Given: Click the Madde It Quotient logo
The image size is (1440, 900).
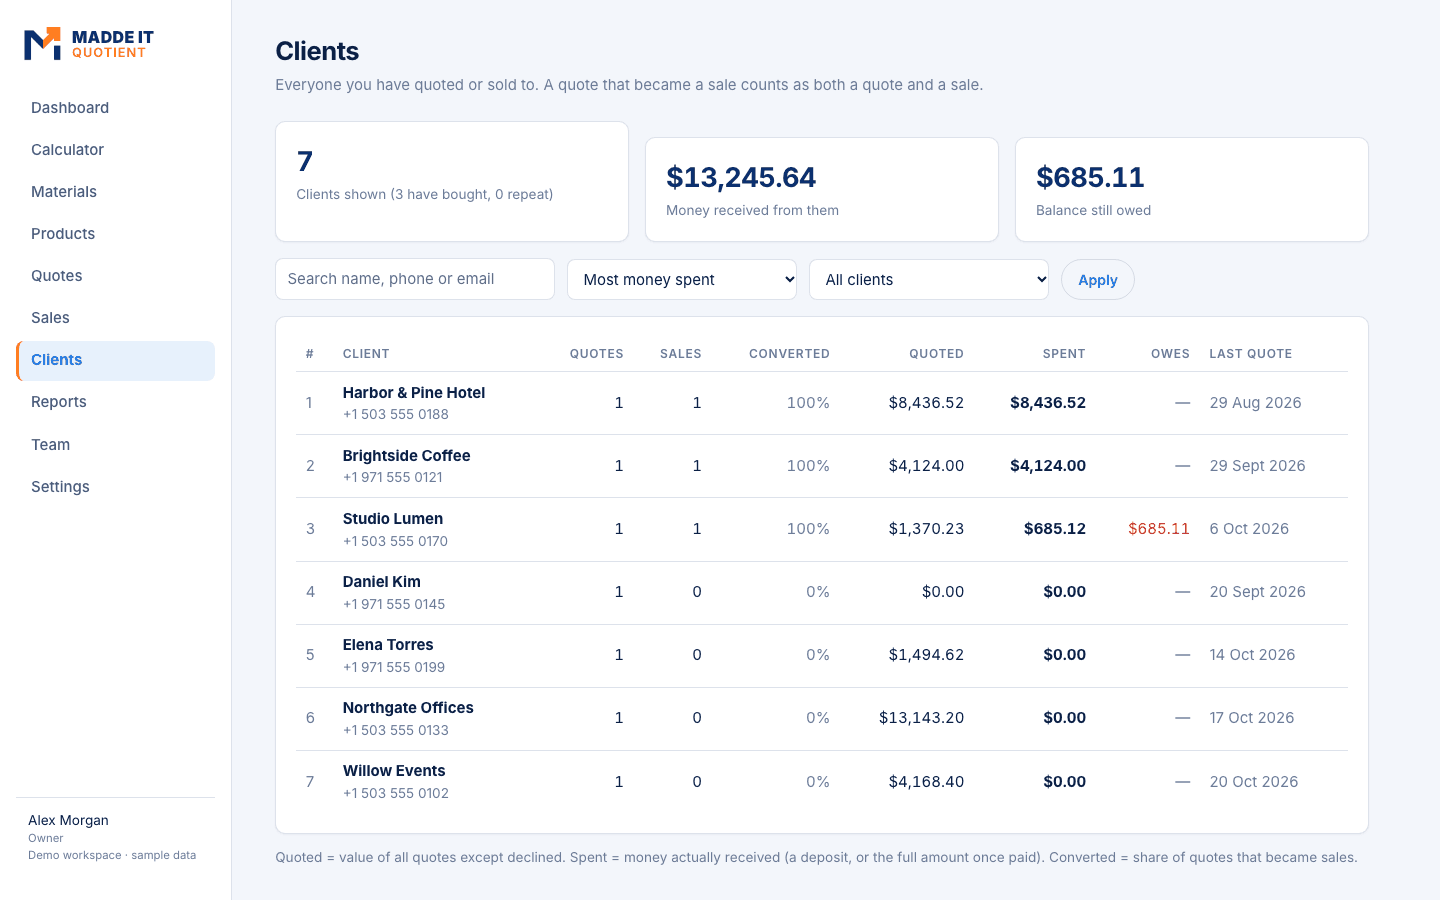Looking at the screenshot, I should point(89,44).
